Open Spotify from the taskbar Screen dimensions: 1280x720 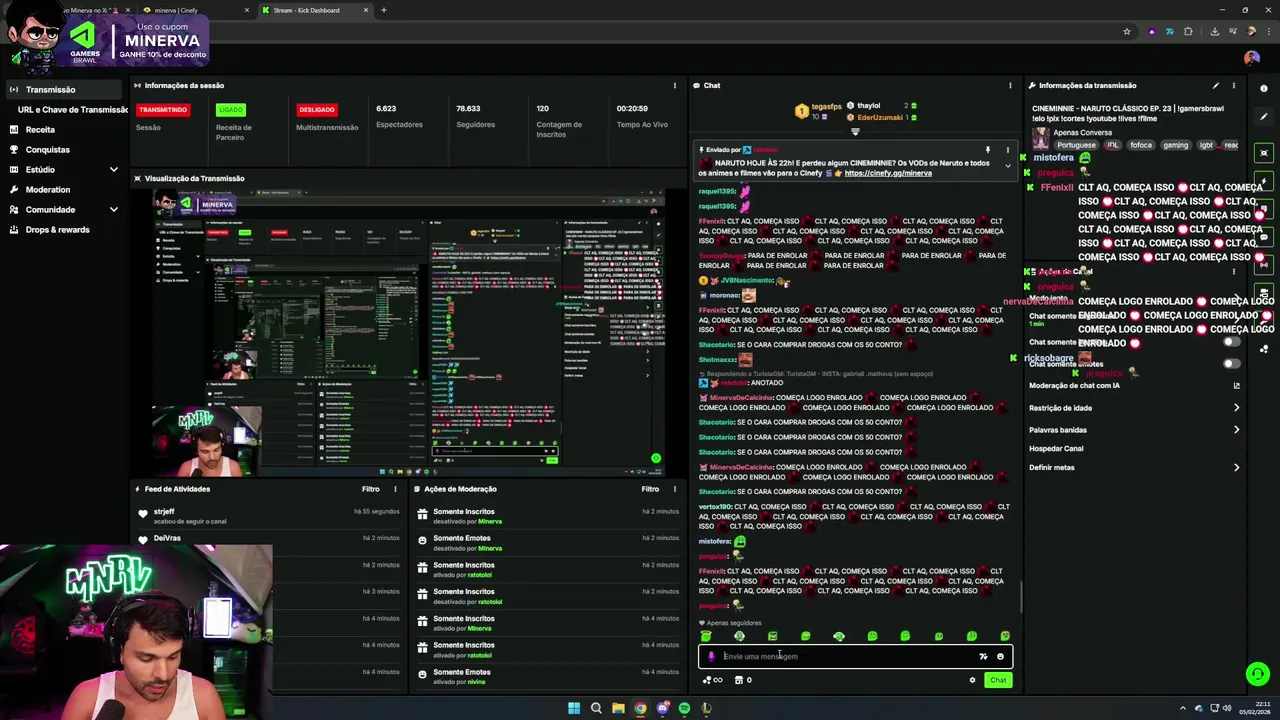tap(684, 708)
